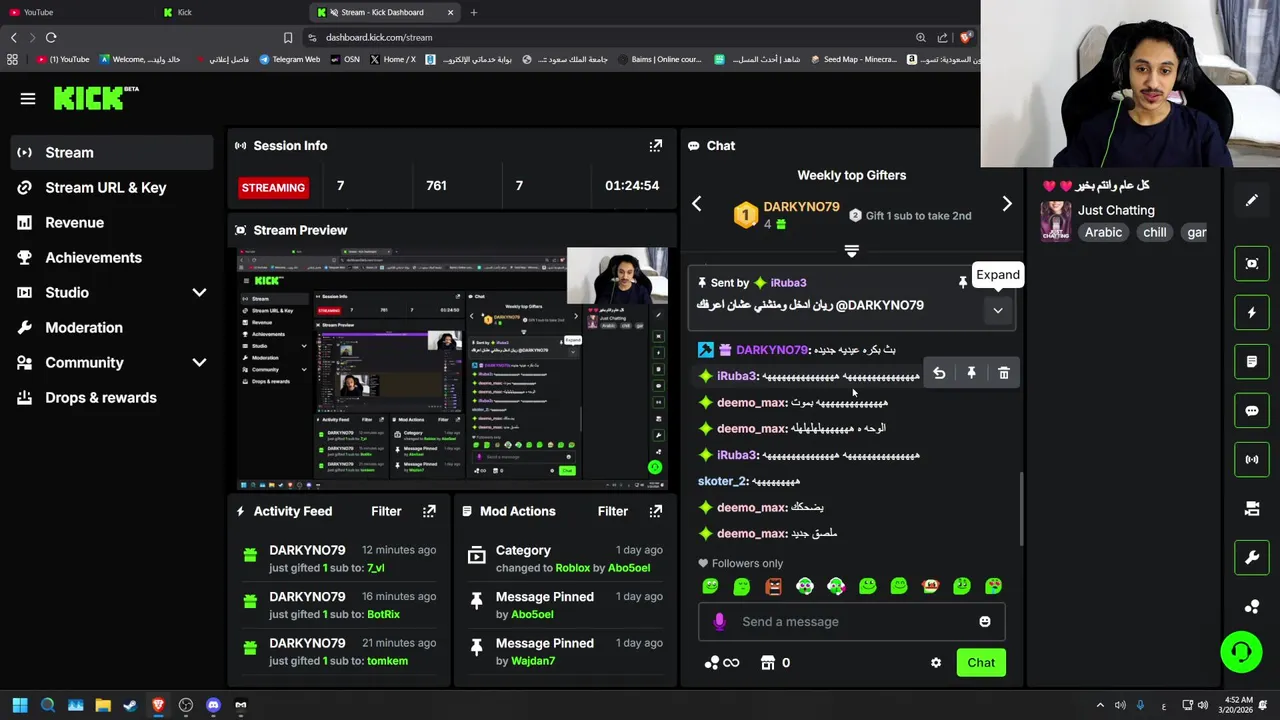Unpin the pinned message via pin icon
The image size is (1280, 720).
coord(962,283)
